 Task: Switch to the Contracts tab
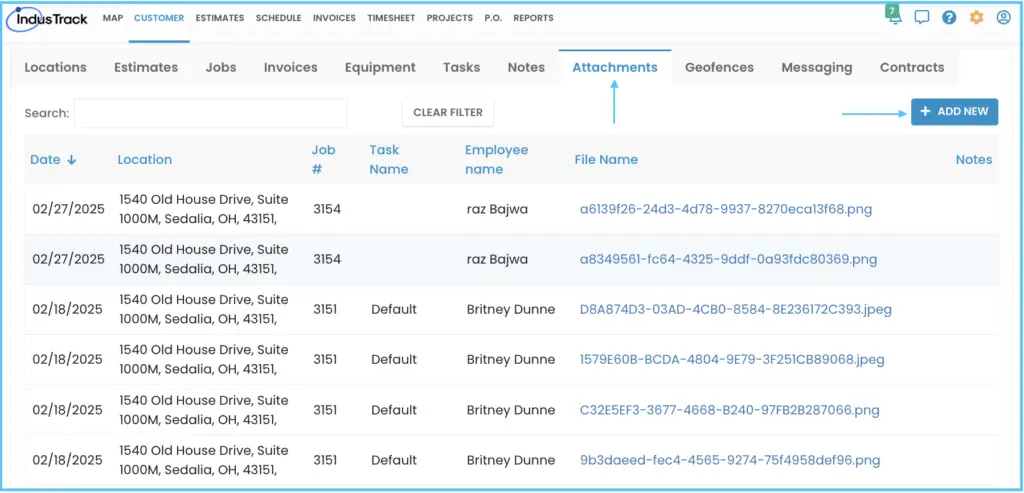coord(912,67)
